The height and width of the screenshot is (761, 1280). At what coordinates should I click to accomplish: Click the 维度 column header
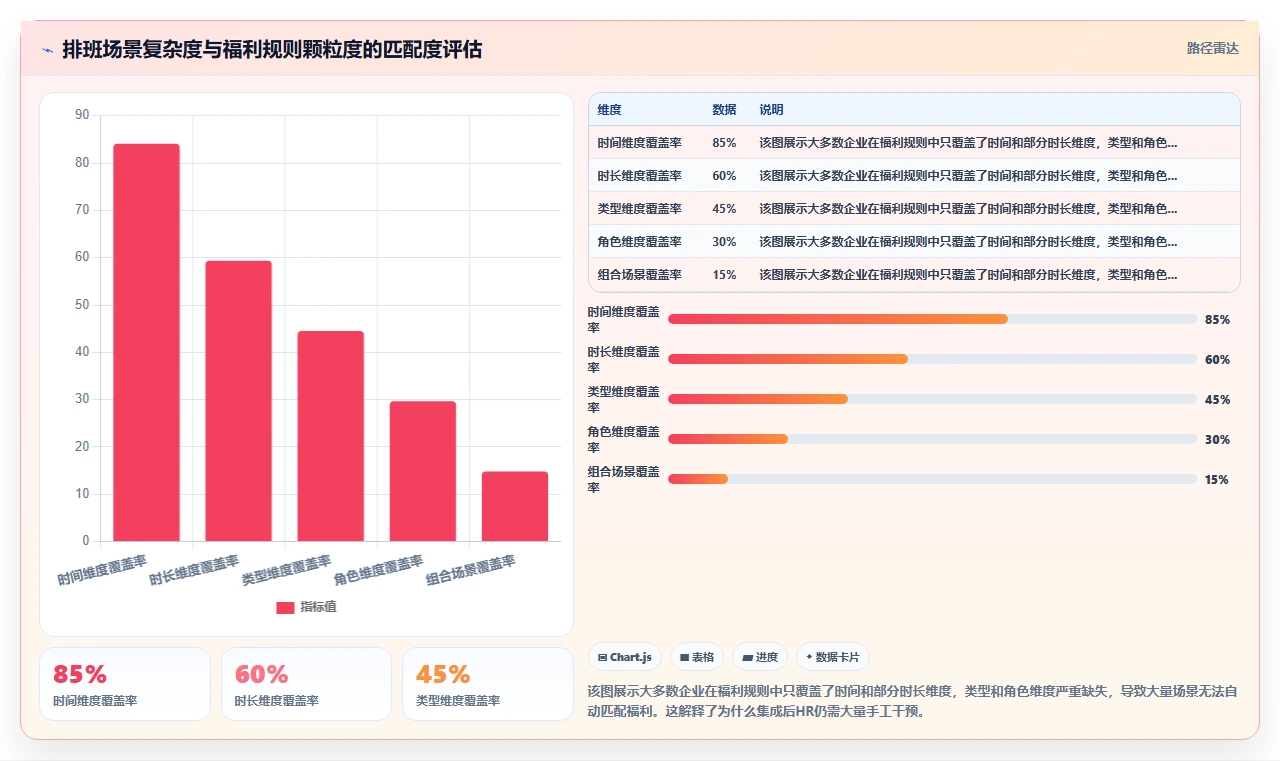coord(610,109)
